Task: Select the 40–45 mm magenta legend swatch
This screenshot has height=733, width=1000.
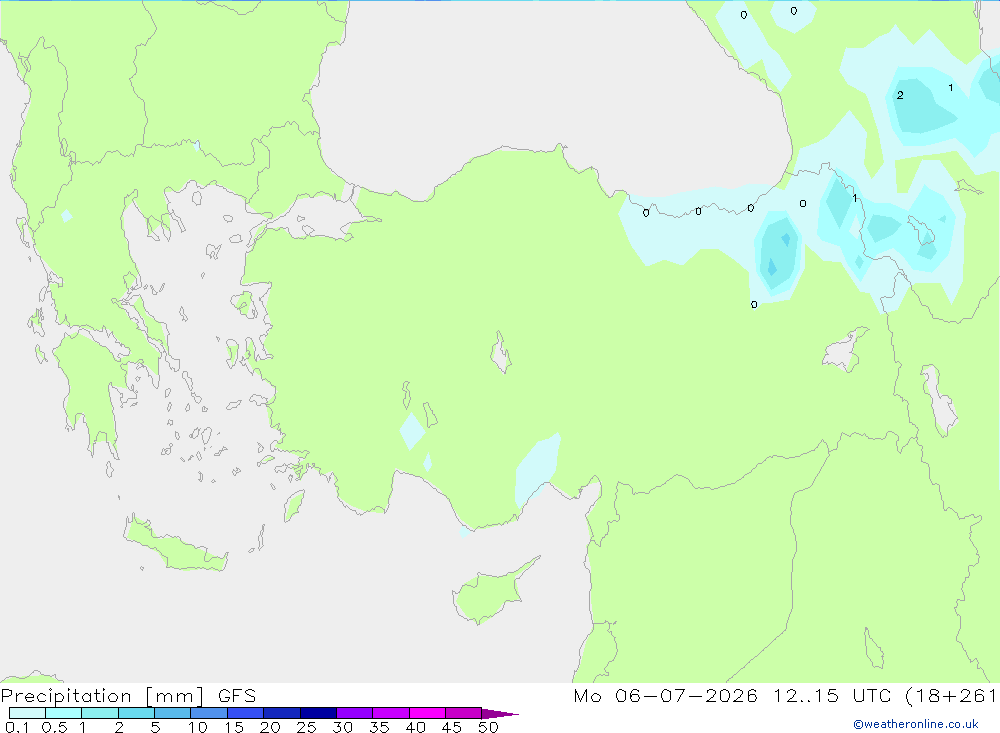Action: 427,713
